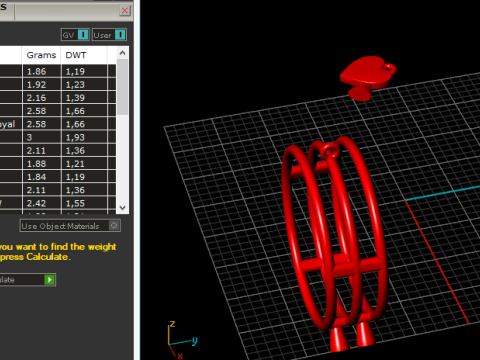Click the green Calculate arrow button
Viewport: 480px width, 360px height.
(49, 280)
